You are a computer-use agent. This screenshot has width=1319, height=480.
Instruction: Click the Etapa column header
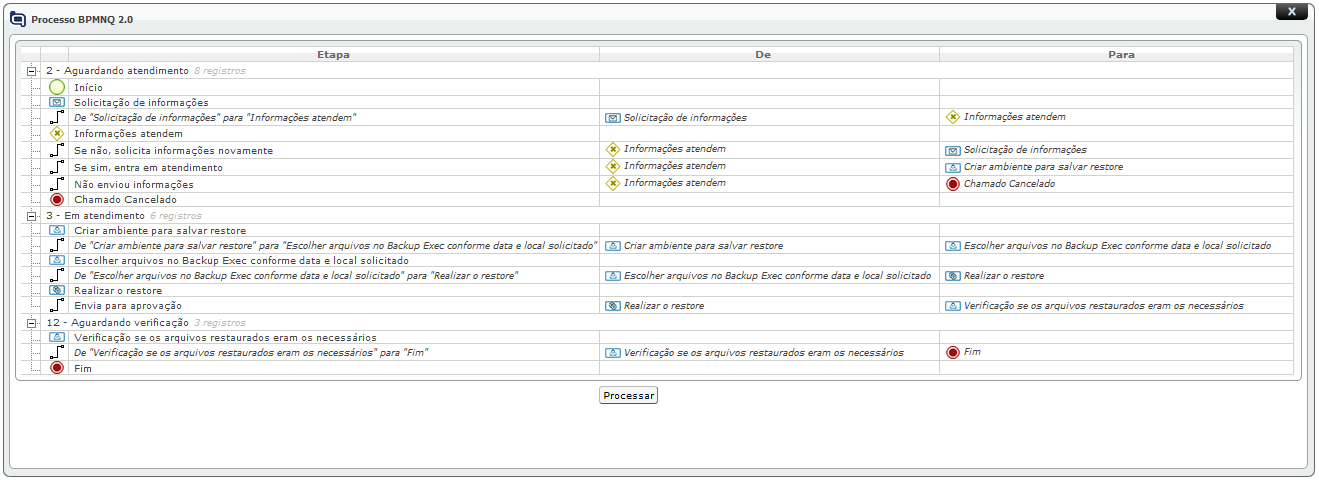(x=333, y=55)
